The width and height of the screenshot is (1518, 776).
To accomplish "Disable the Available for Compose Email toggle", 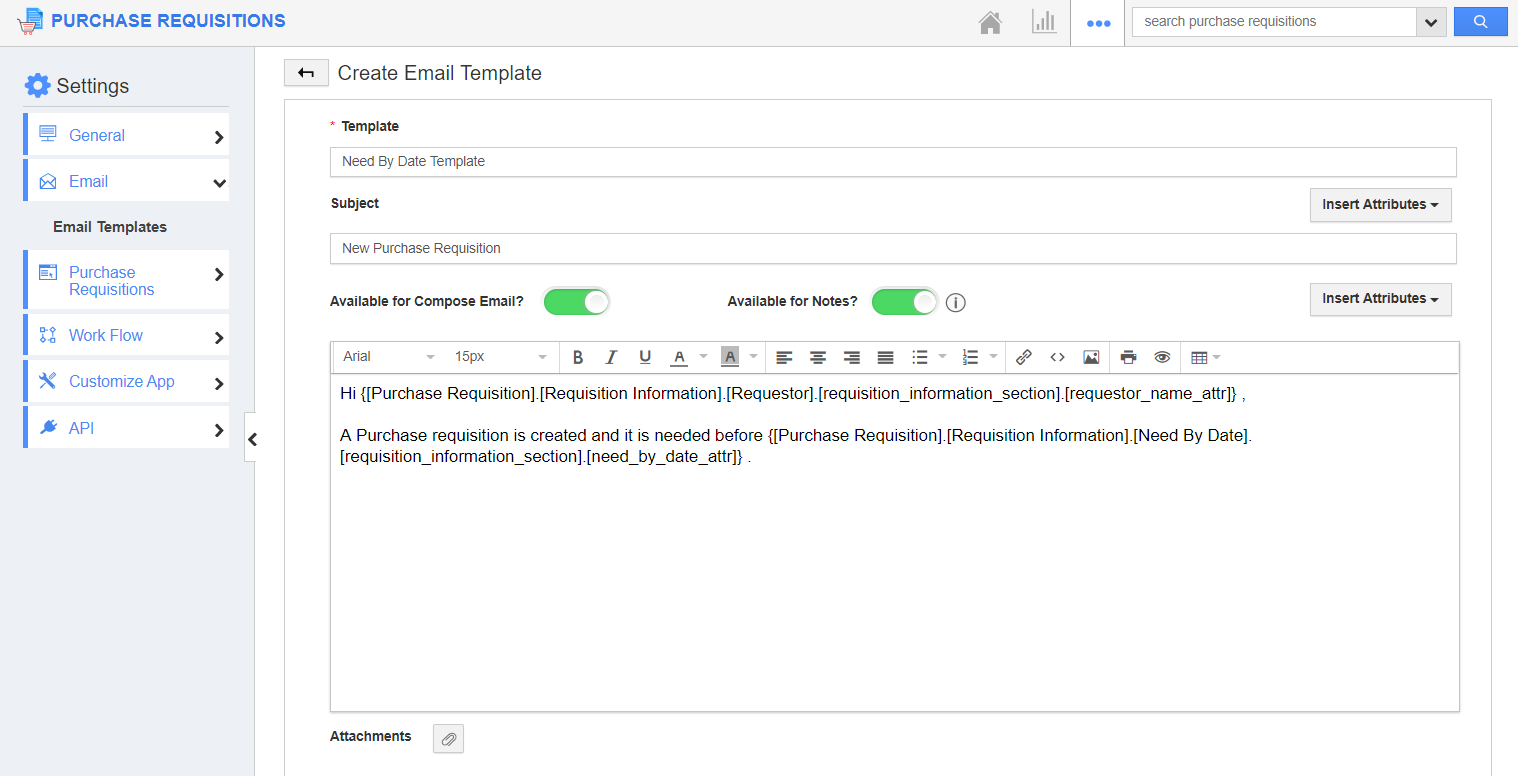I will 577,301.
